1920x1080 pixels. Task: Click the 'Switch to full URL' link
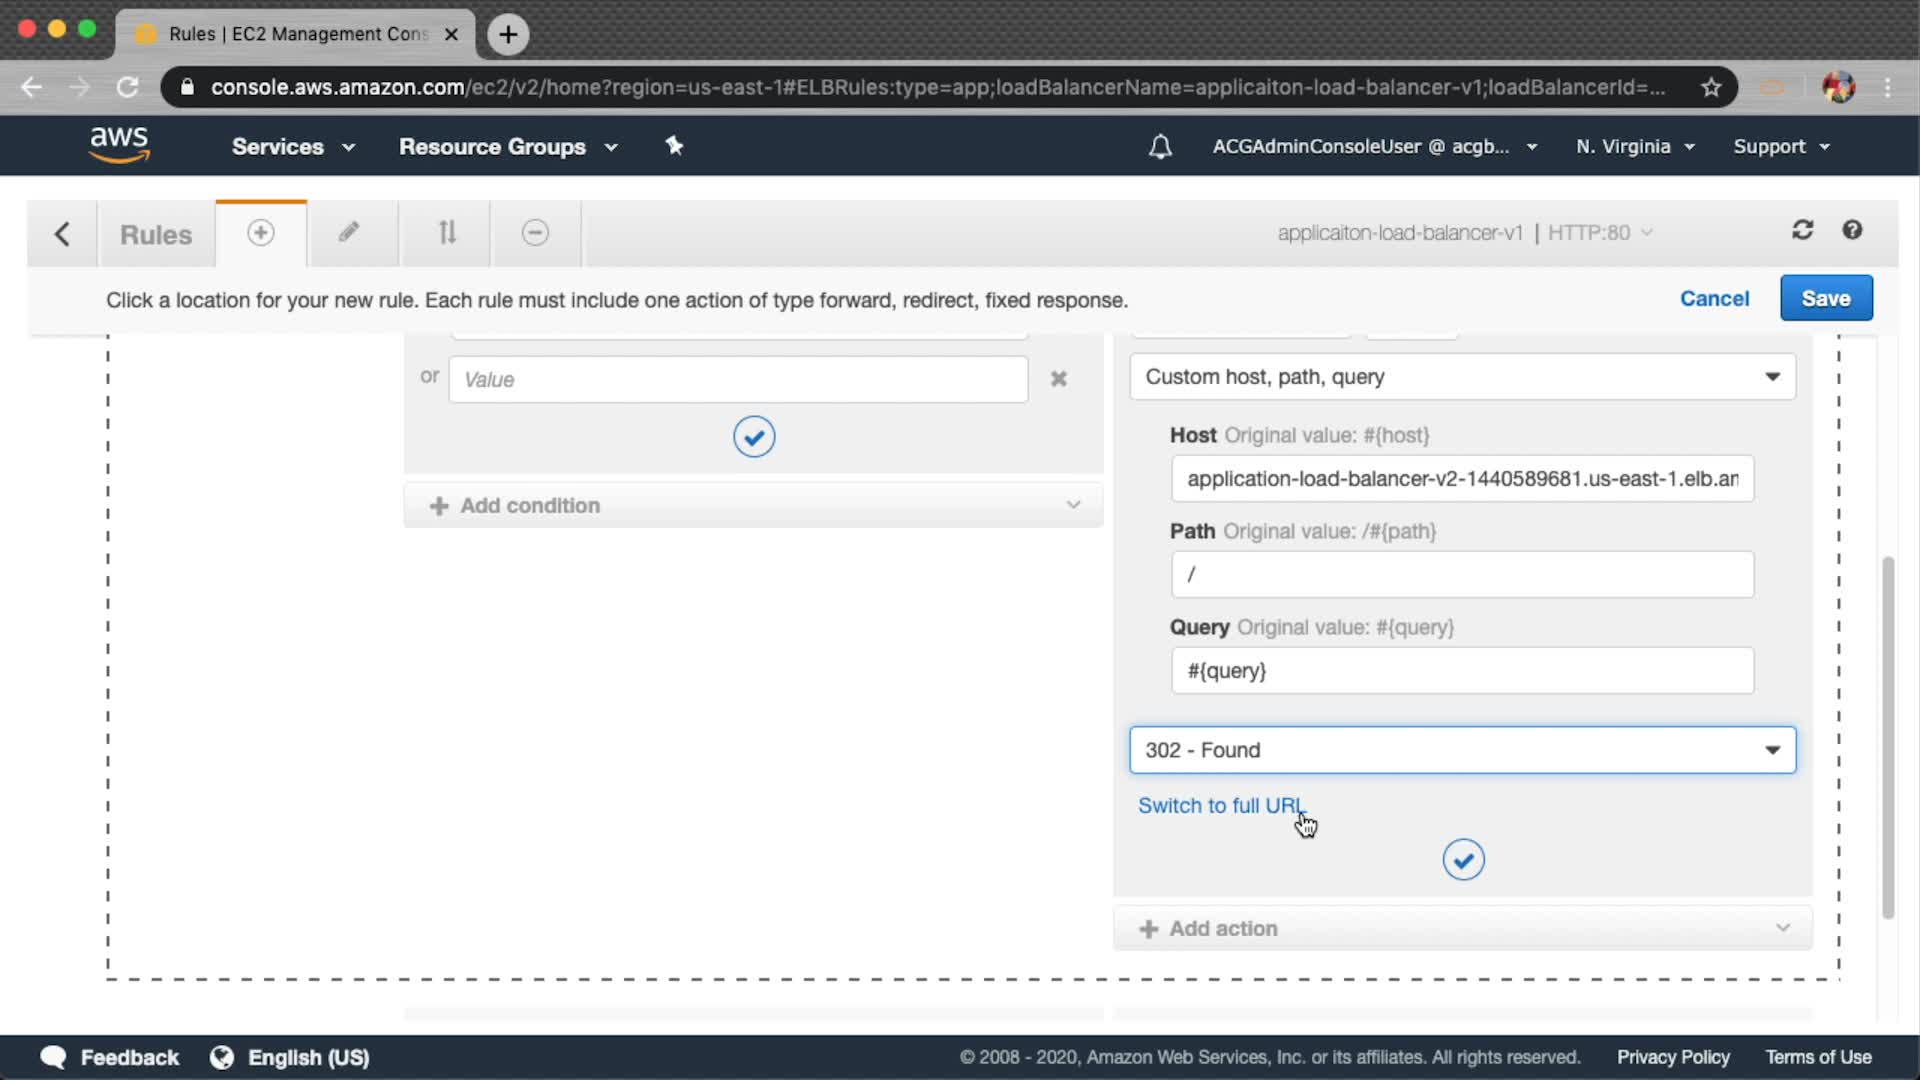[x=1220, y=806]
